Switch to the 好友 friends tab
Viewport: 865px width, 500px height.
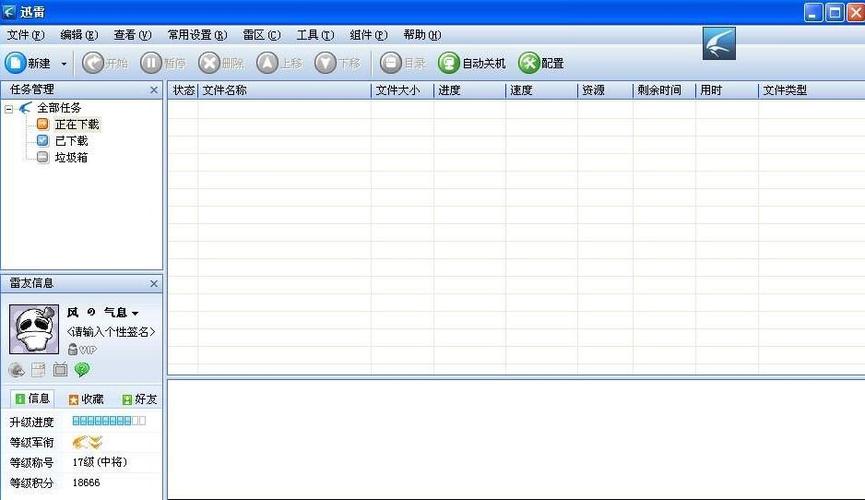click(x=140, y=399)
